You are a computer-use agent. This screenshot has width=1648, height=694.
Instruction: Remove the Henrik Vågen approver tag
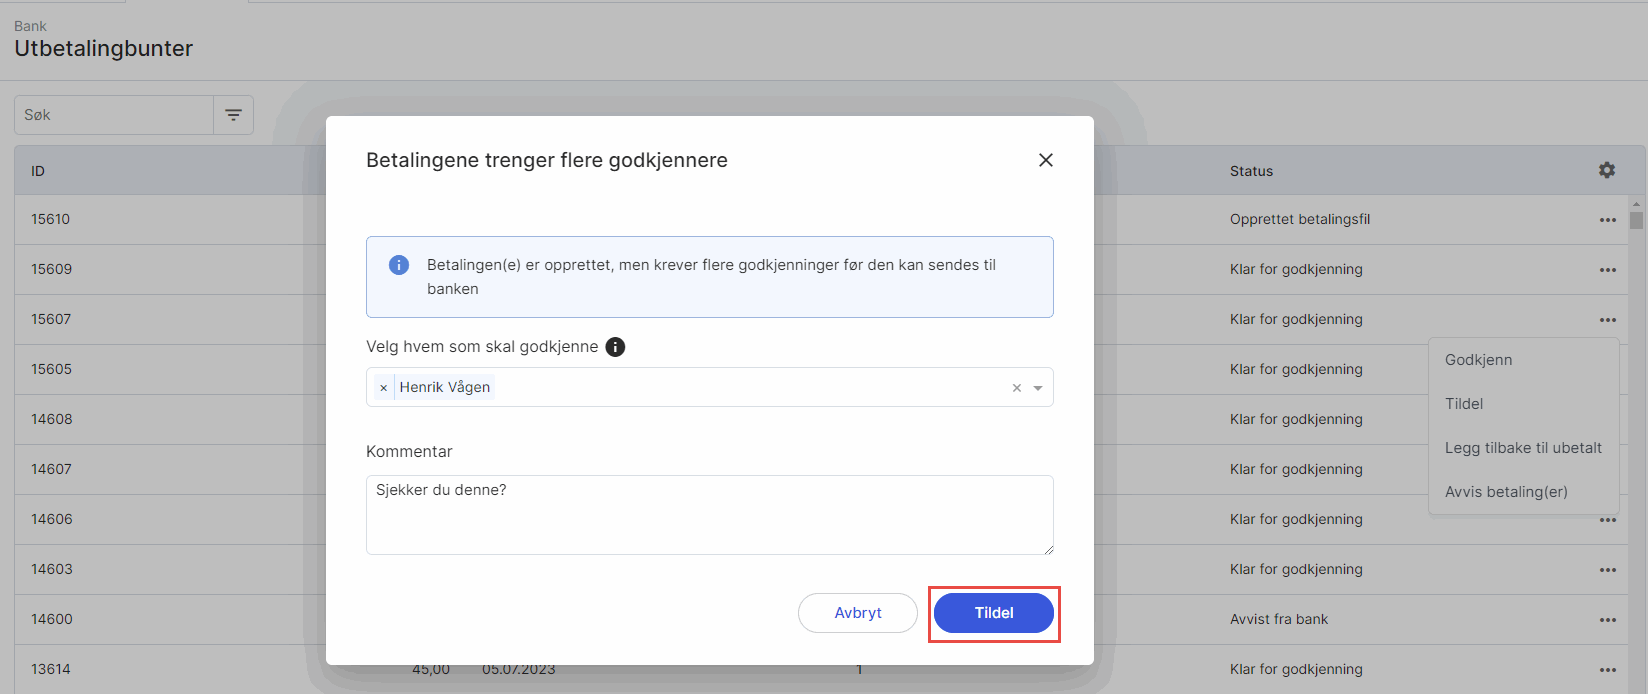pyautogui.click(x=383, y=388)
